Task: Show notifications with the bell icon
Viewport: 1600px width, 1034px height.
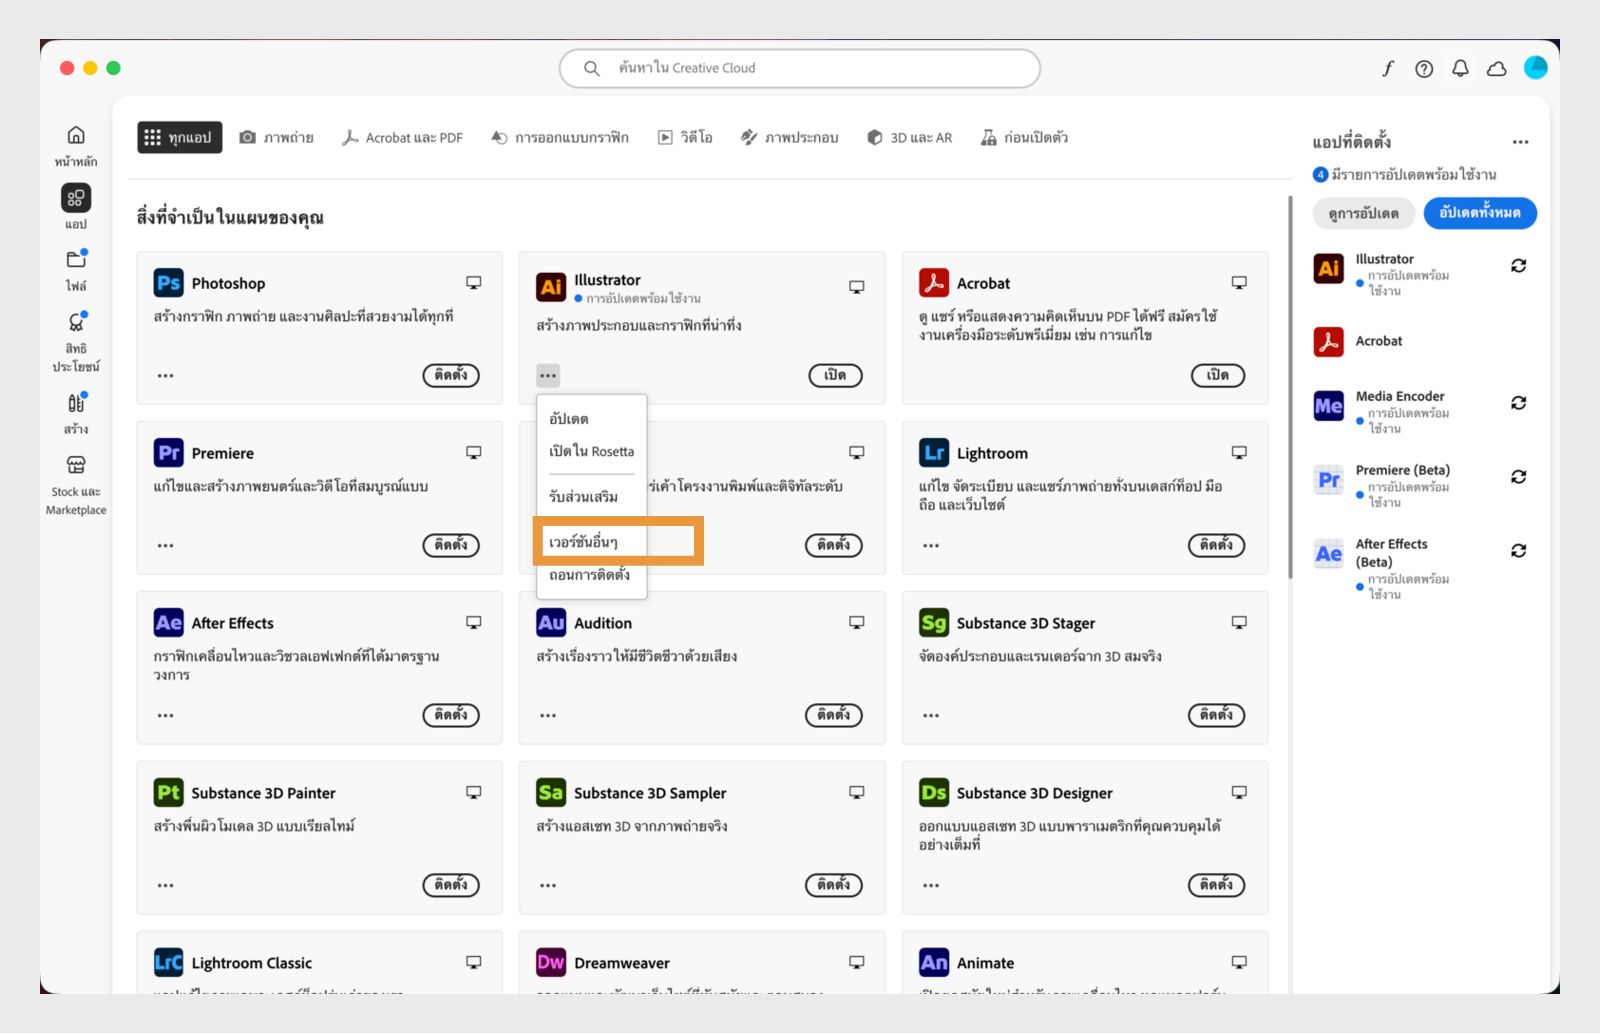Action: 1460,68
